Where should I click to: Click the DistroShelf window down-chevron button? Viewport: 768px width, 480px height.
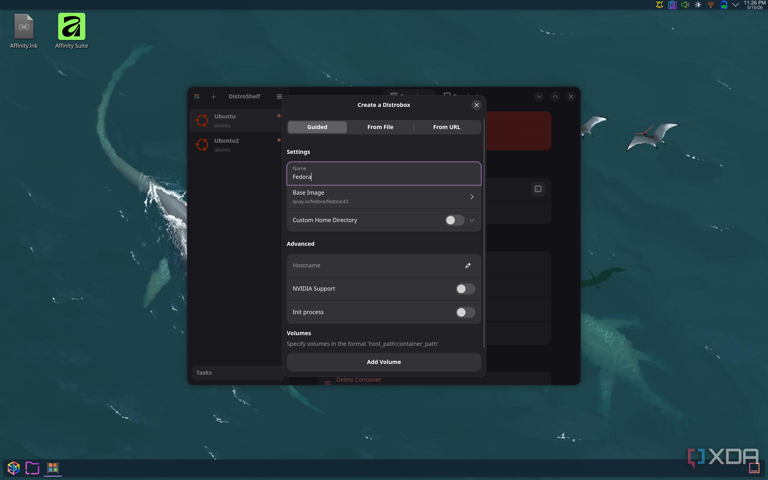click(539, 96)
